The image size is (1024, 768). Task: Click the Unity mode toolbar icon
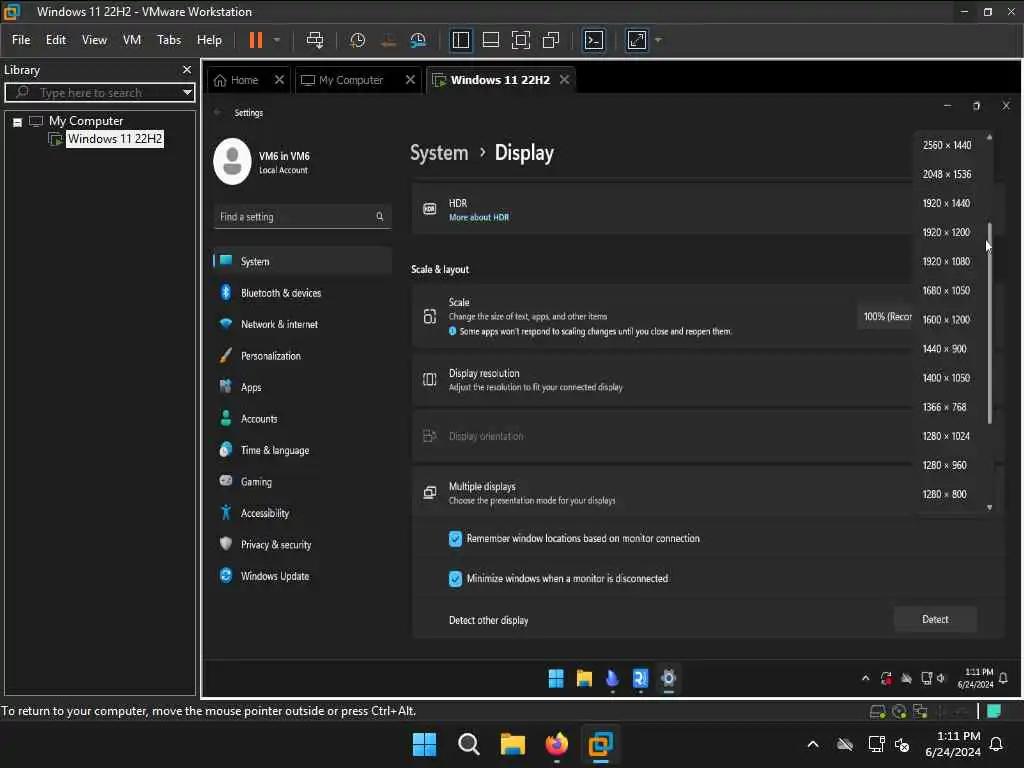[x=551, y=40]
